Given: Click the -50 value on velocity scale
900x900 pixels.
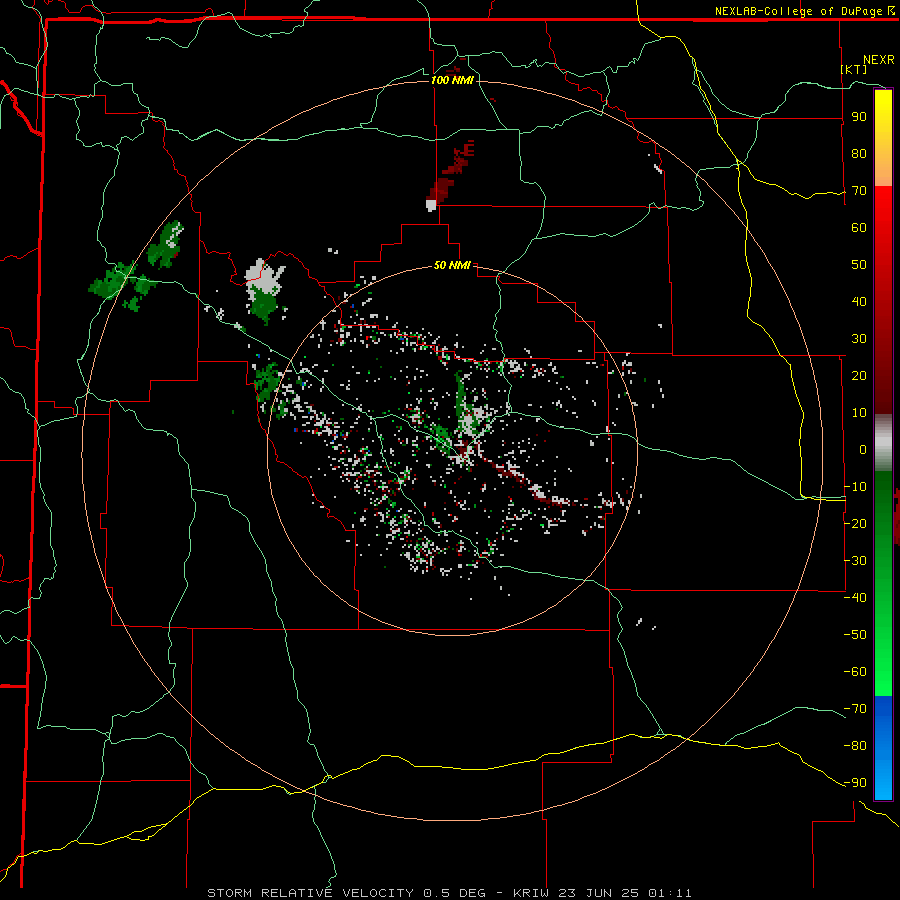Looking at the screenshot, I should pos(856,635).
